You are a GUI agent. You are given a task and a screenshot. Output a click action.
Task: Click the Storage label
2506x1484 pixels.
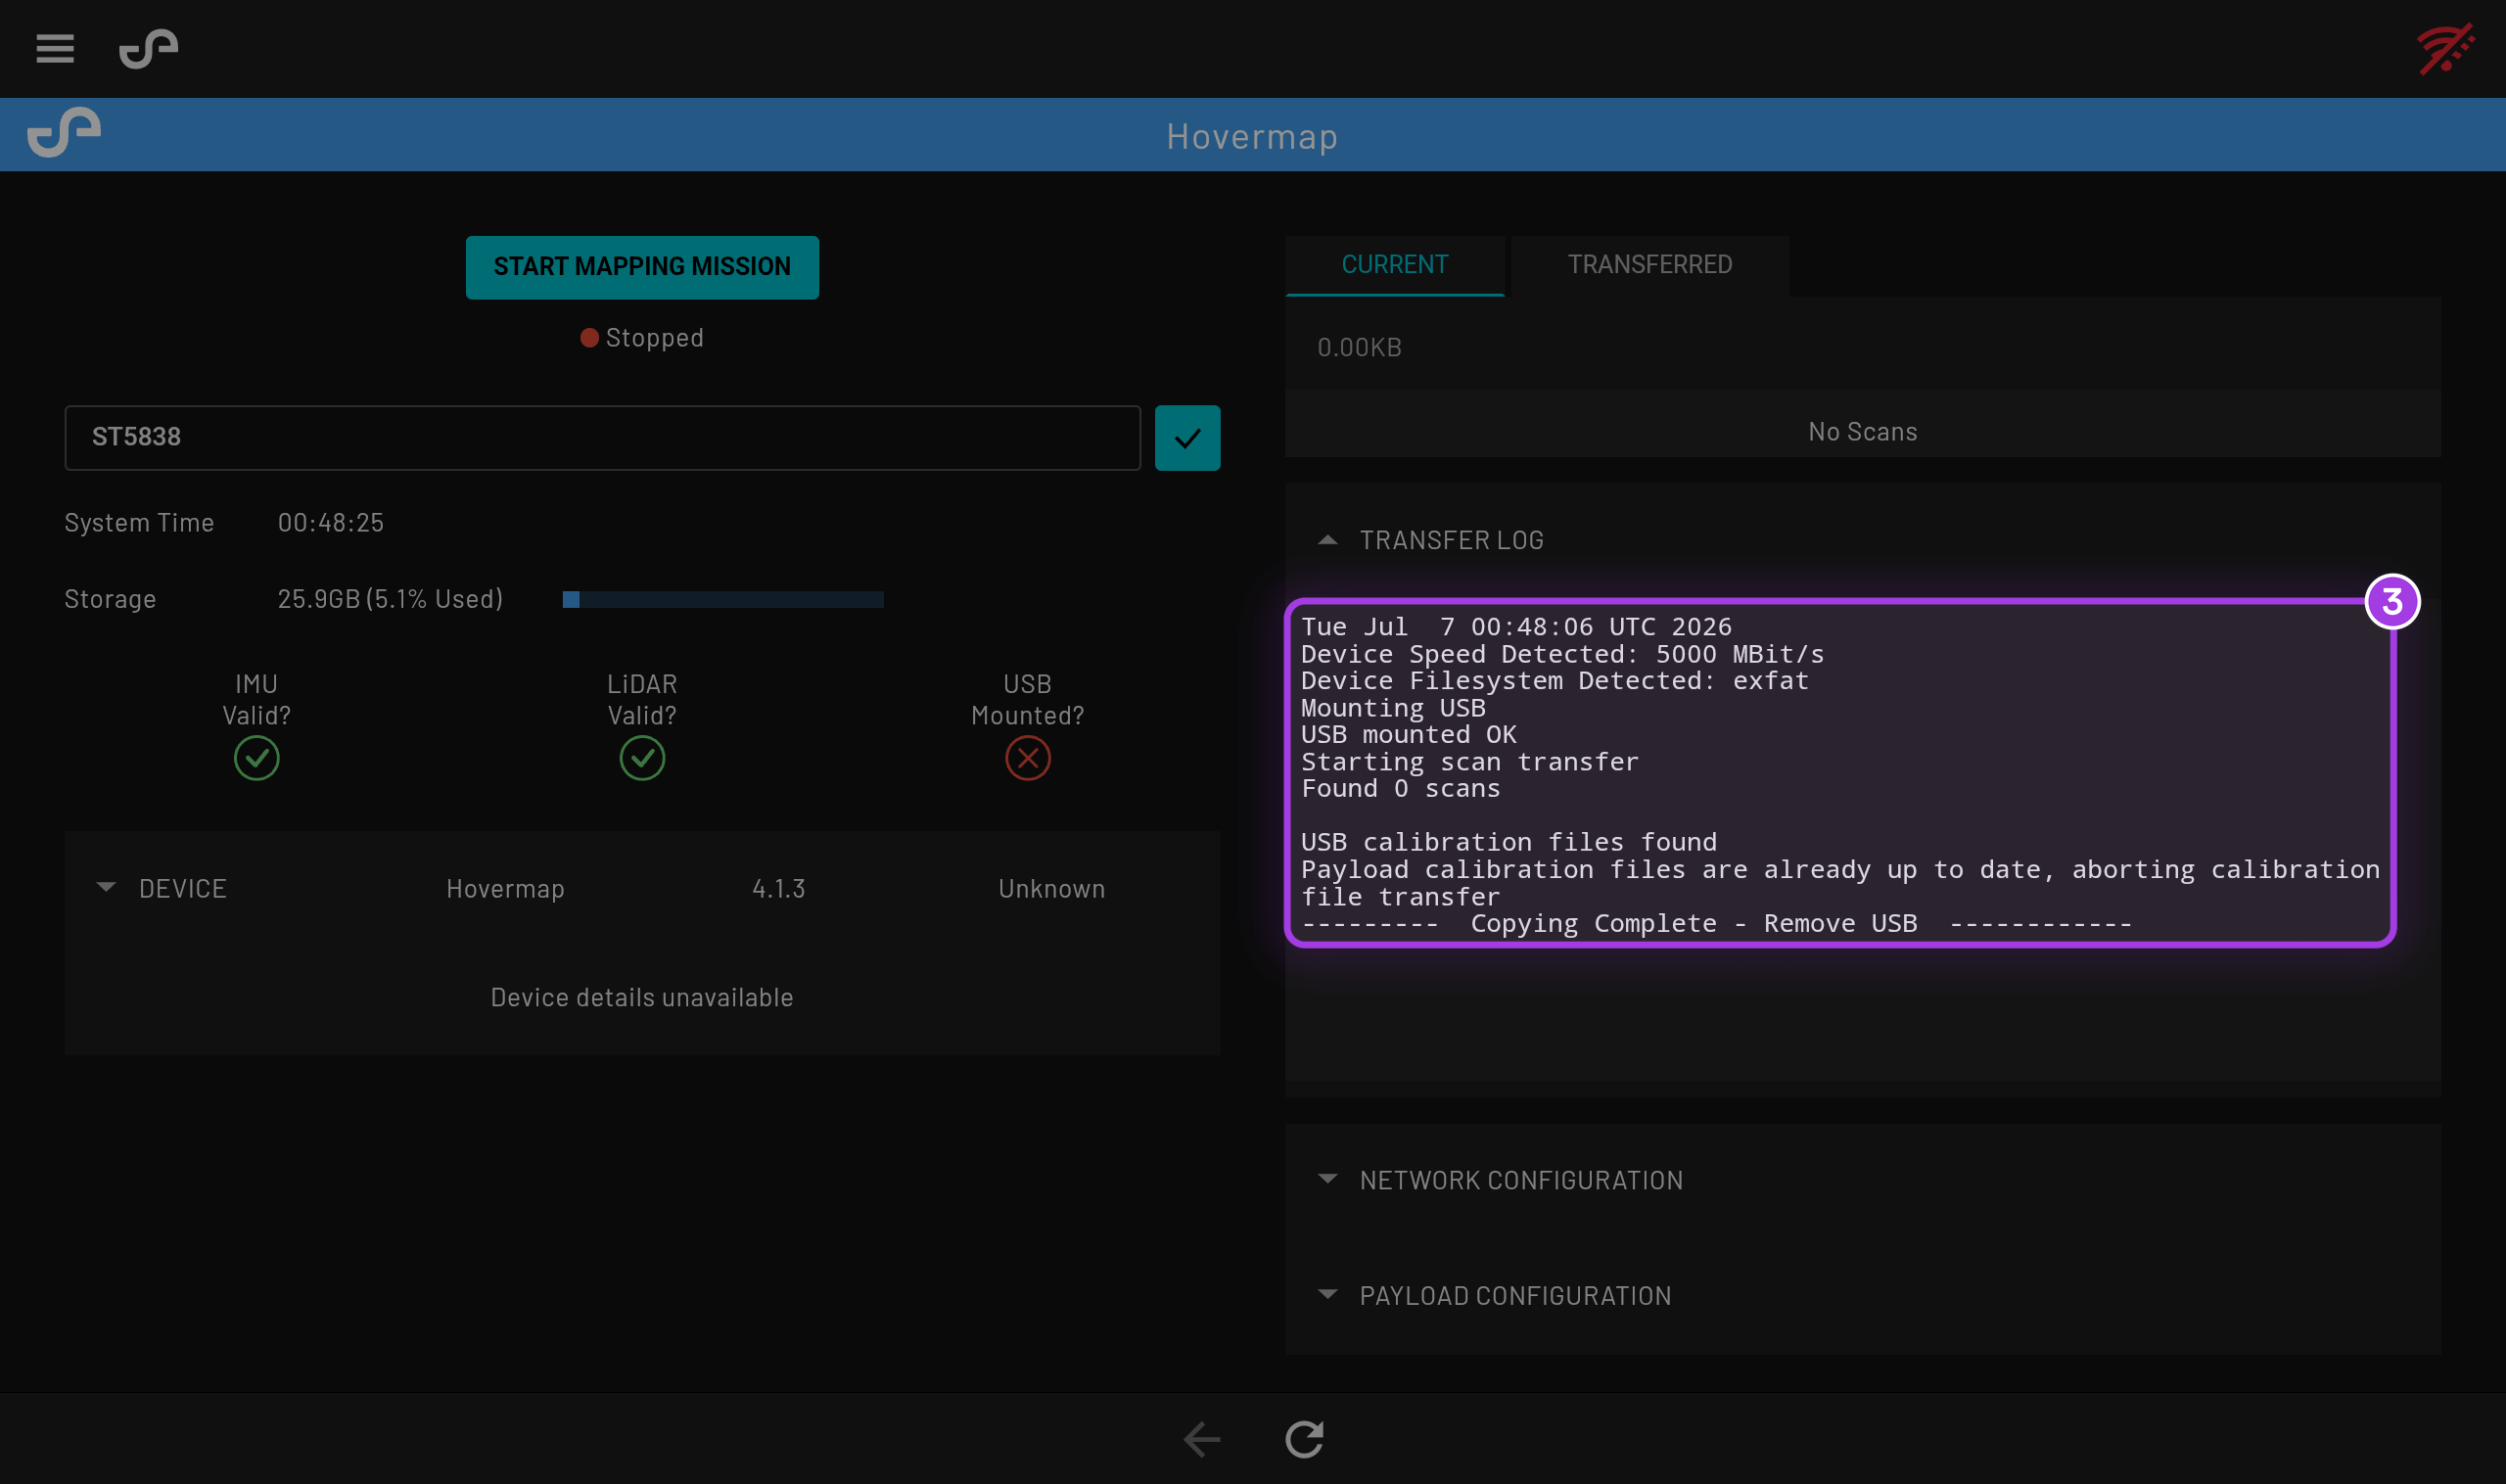(110, 599)
